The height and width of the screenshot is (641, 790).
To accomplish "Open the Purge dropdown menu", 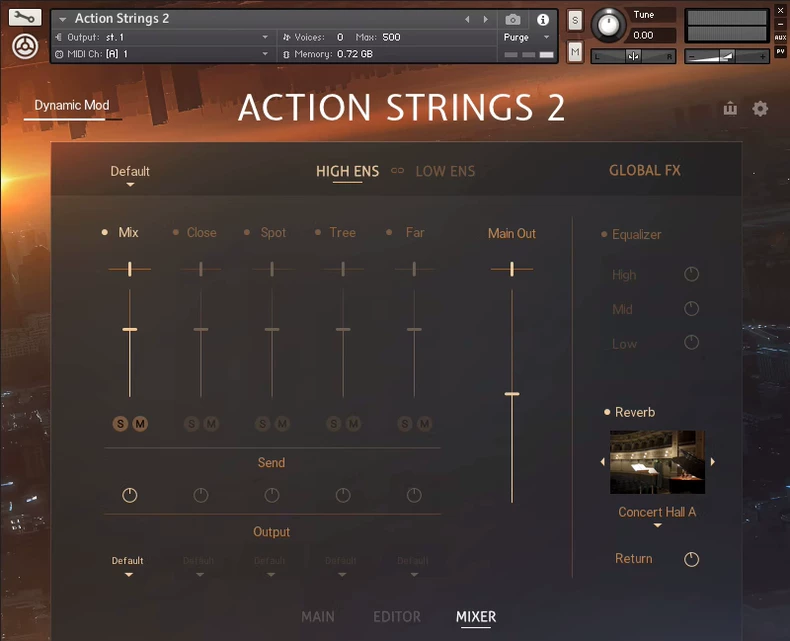I will [526, 37].
